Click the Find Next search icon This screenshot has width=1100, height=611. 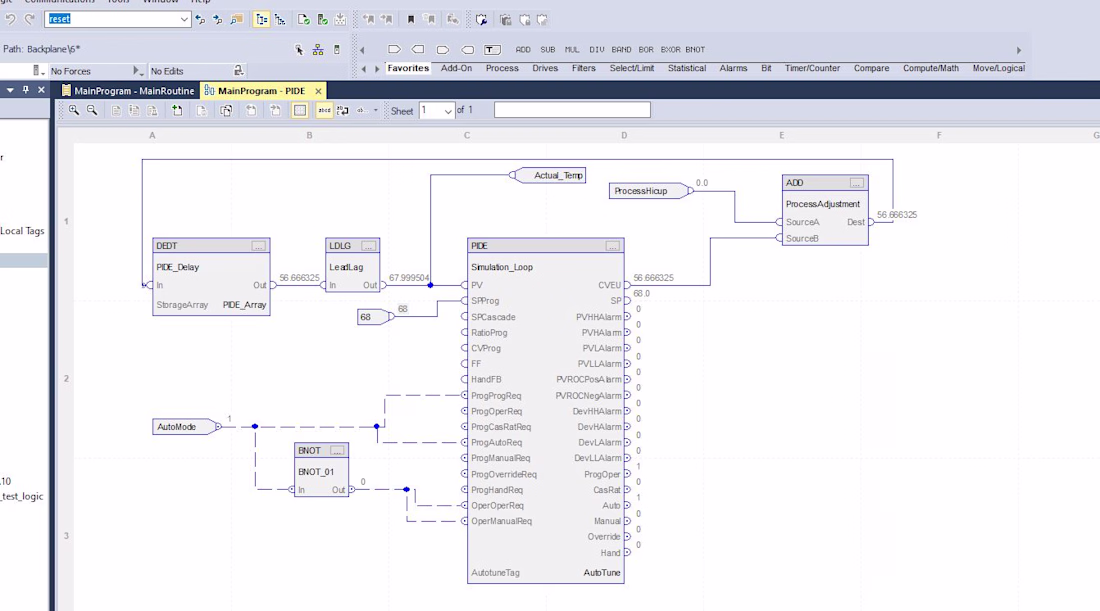click(217, 20)
